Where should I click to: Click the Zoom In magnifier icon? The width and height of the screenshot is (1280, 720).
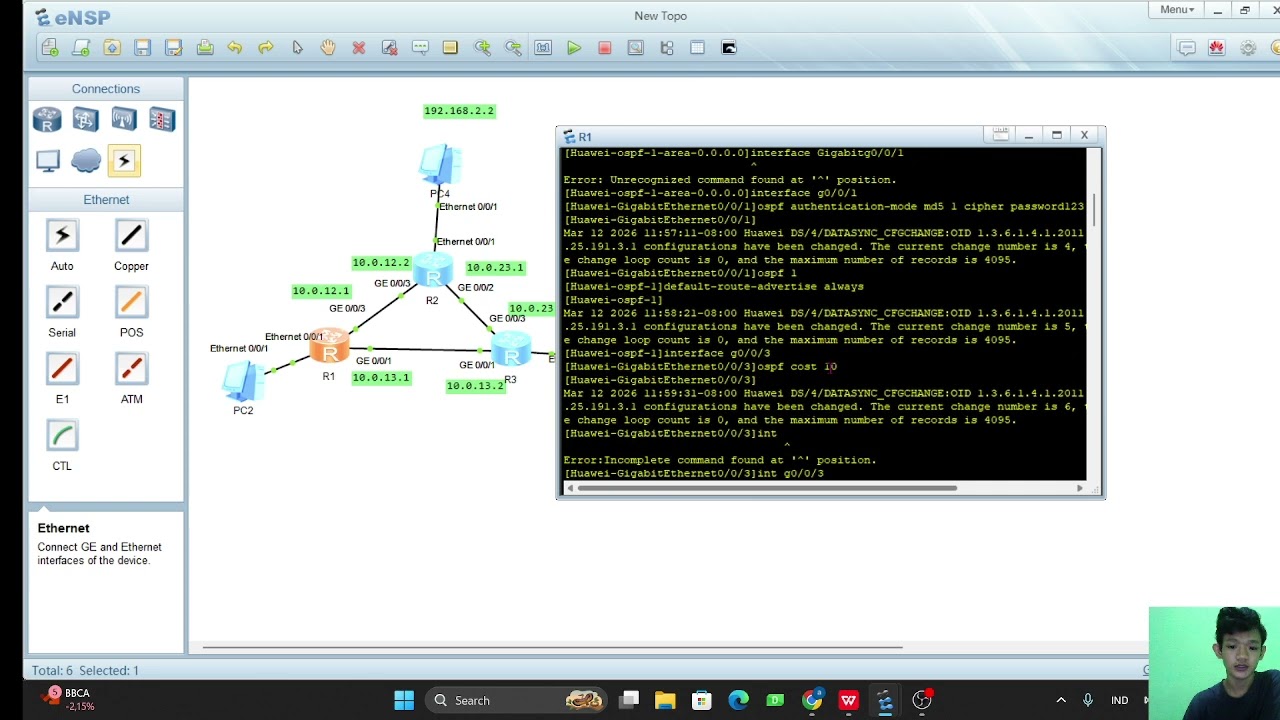(x=482, y=47)
